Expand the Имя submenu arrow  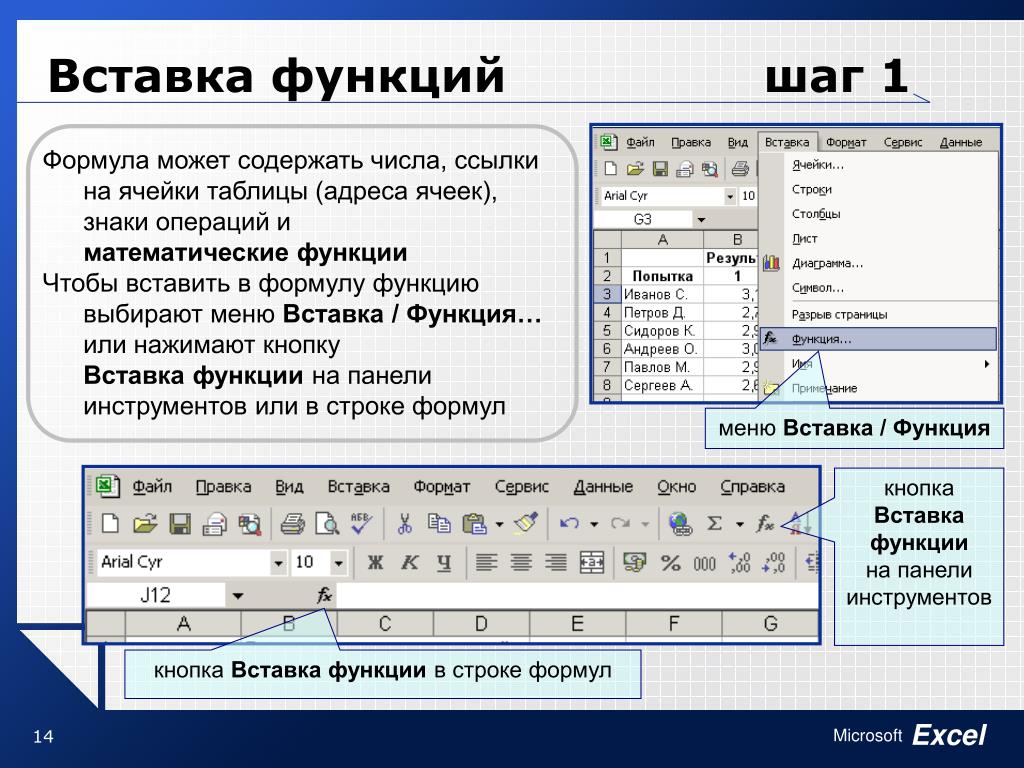(x=987, y=364)
